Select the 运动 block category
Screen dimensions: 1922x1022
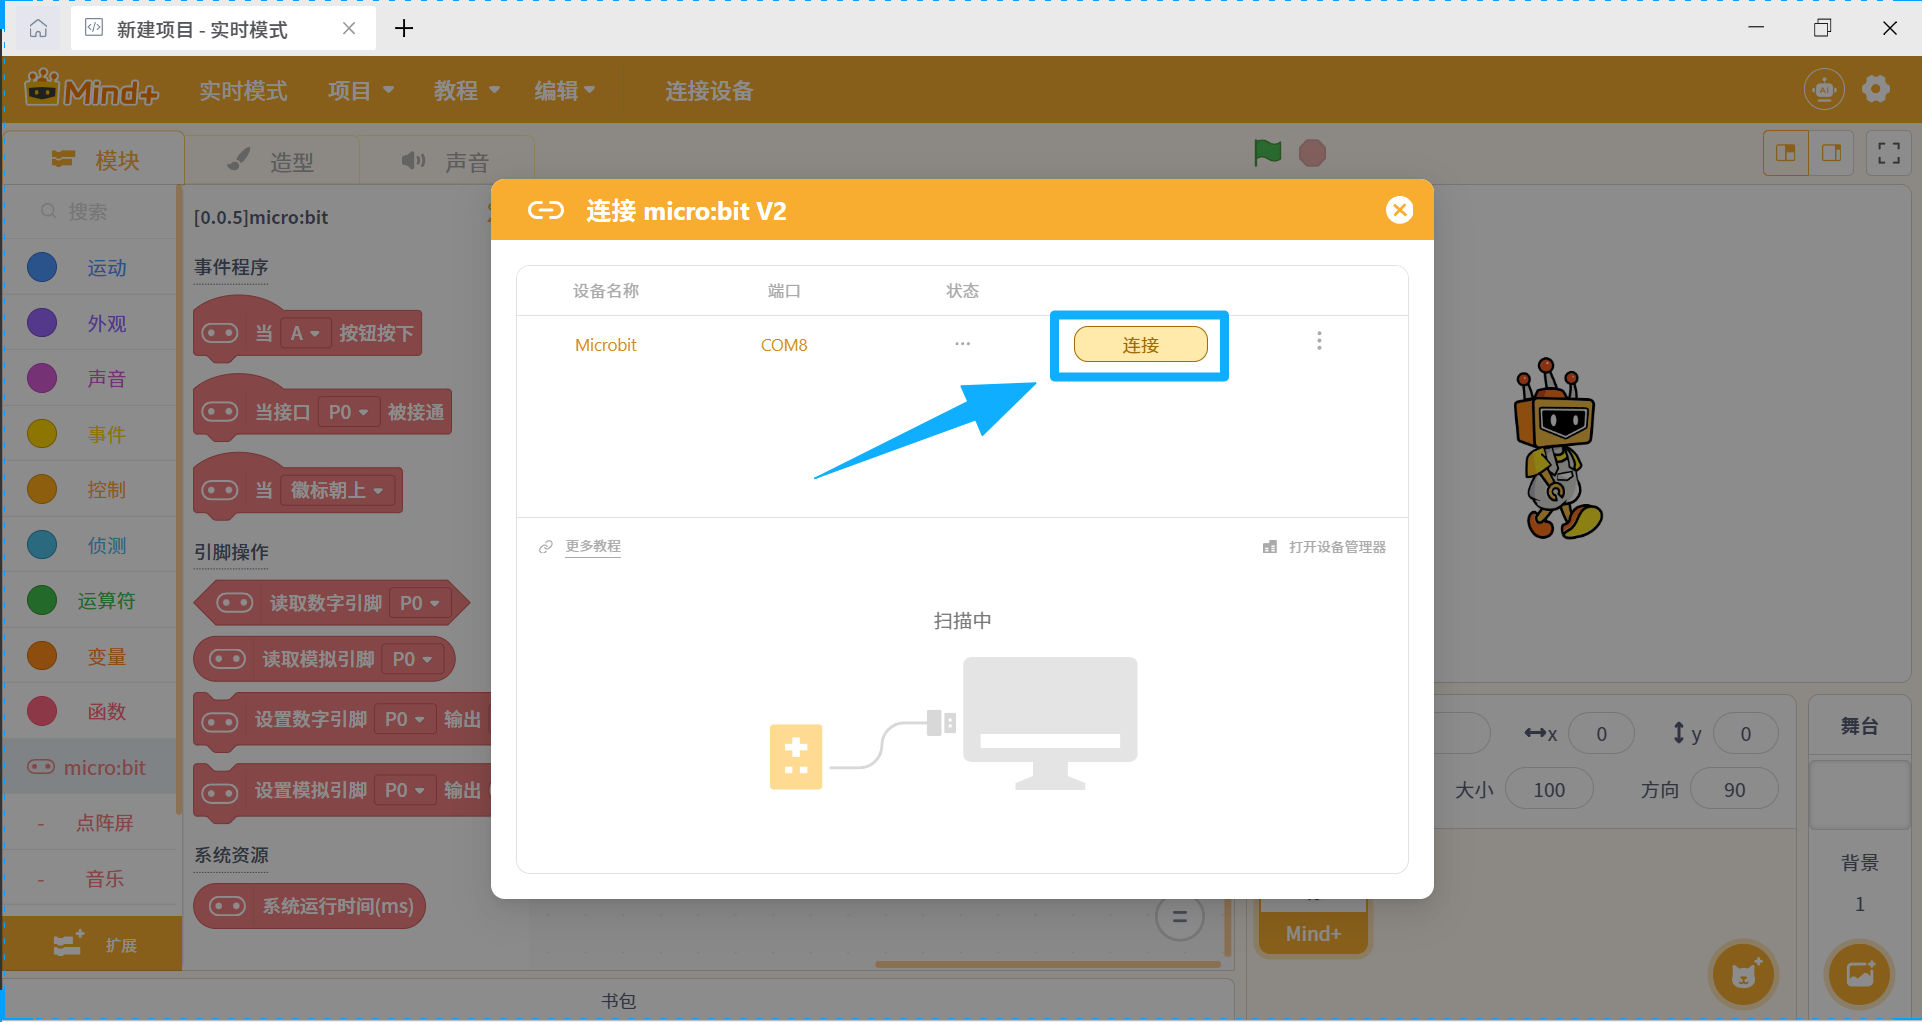pos(90,267)
